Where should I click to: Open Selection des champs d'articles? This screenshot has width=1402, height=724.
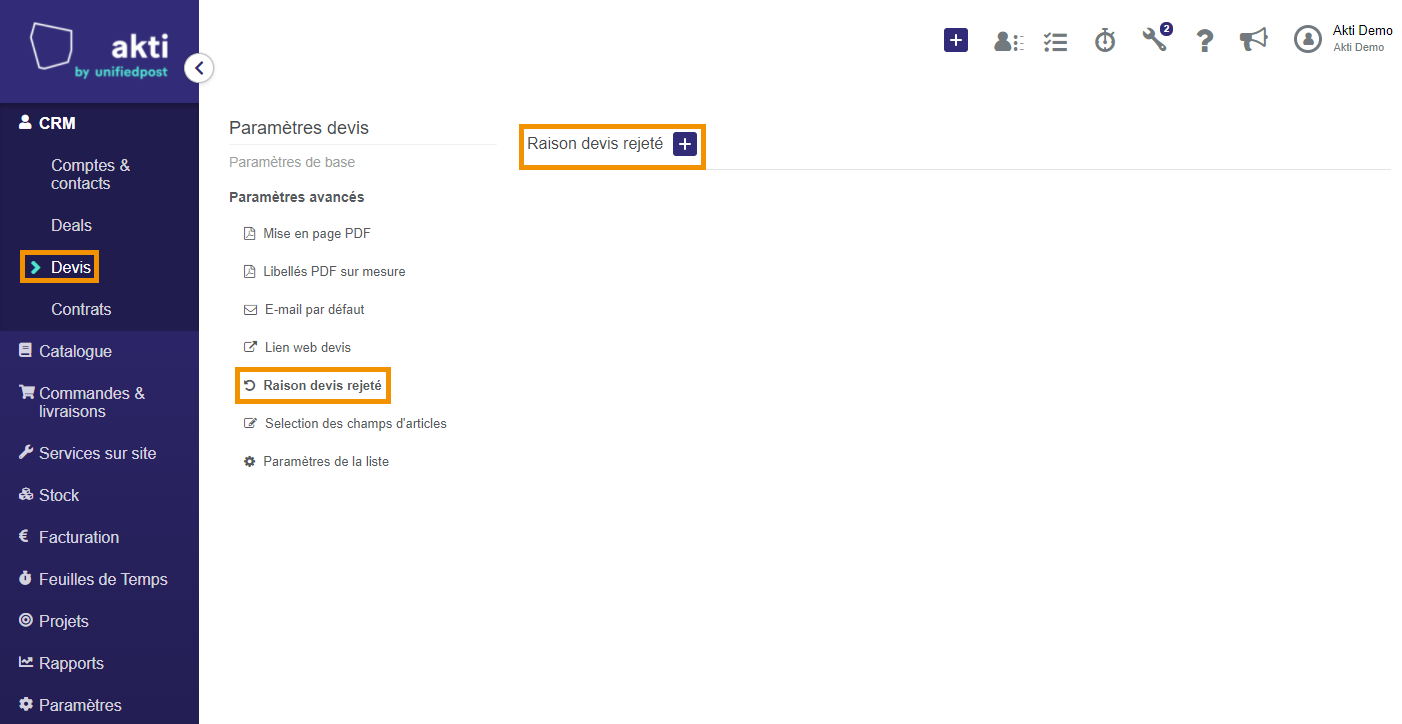(346, 423)
